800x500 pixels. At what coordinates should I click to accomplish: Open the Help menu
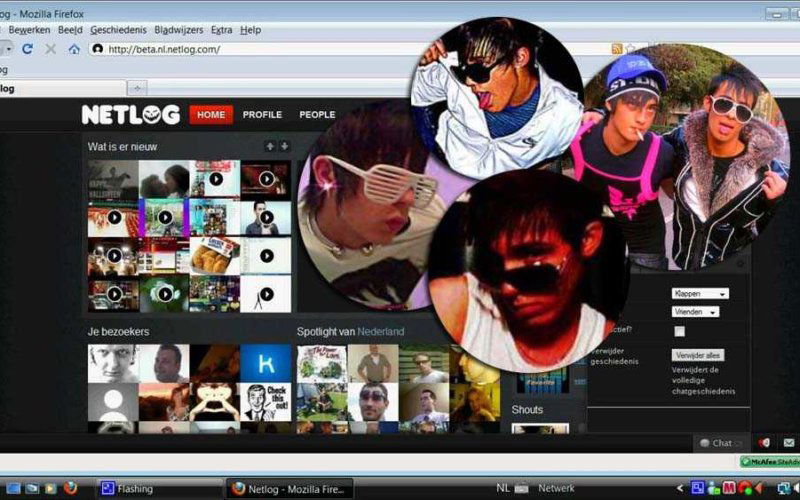[251, 30]
